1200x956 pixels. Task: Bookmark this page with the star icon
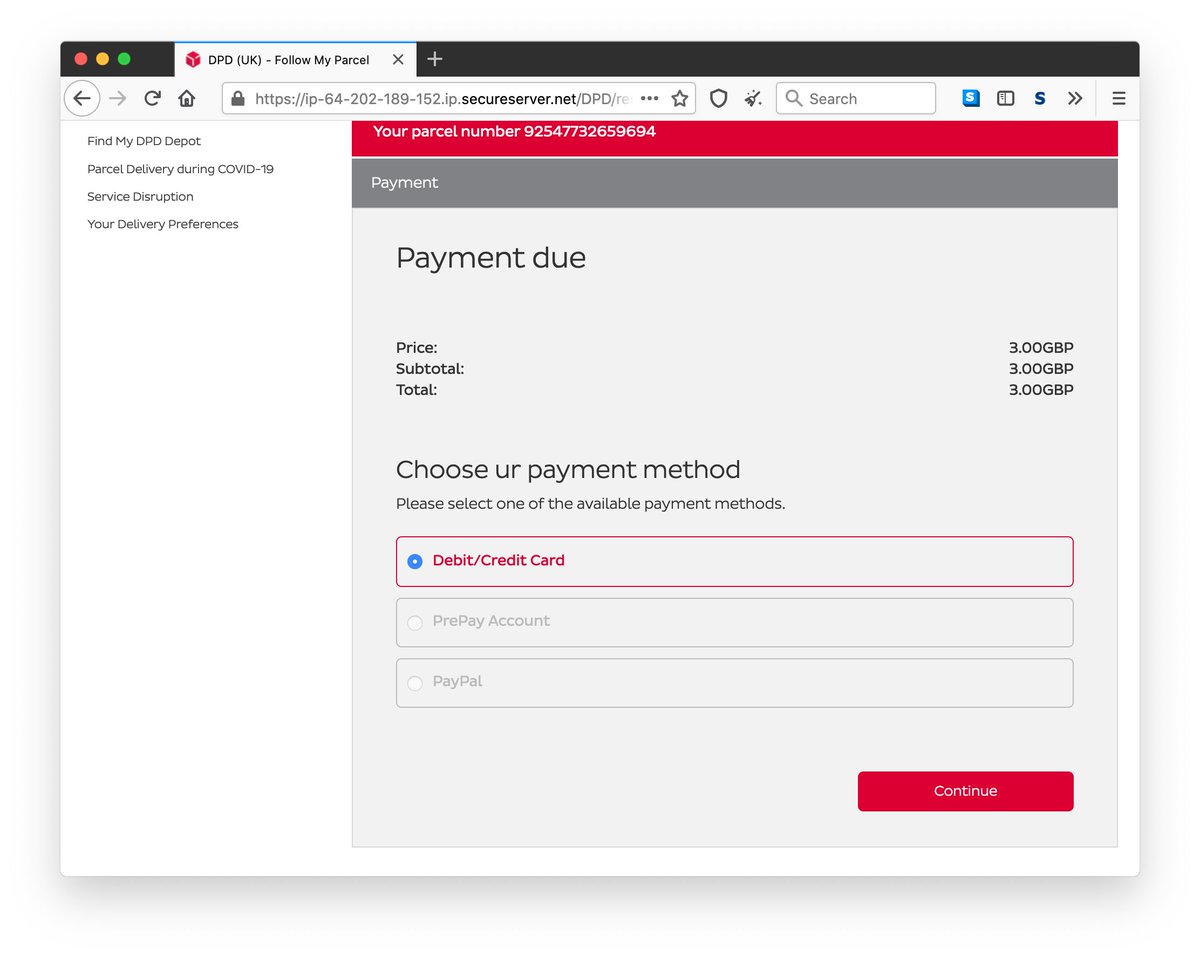click(679, 98)
